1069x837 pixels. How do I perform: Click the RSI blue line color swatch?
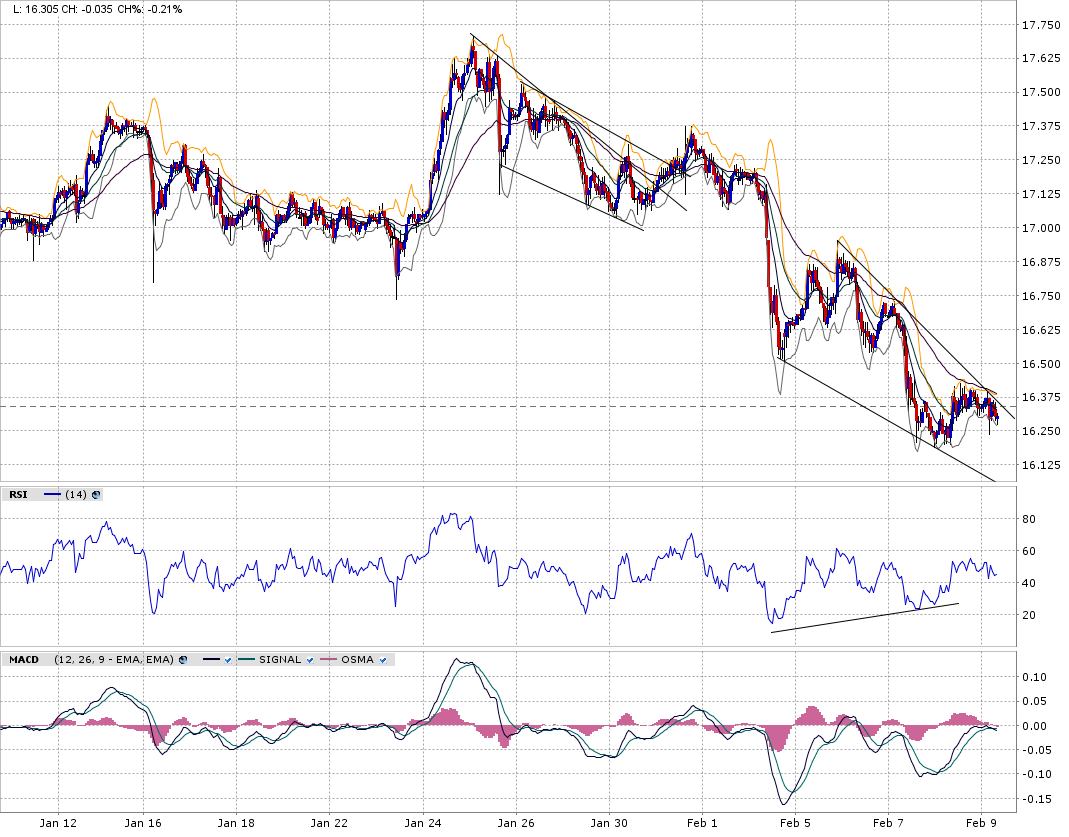point(53,494)
